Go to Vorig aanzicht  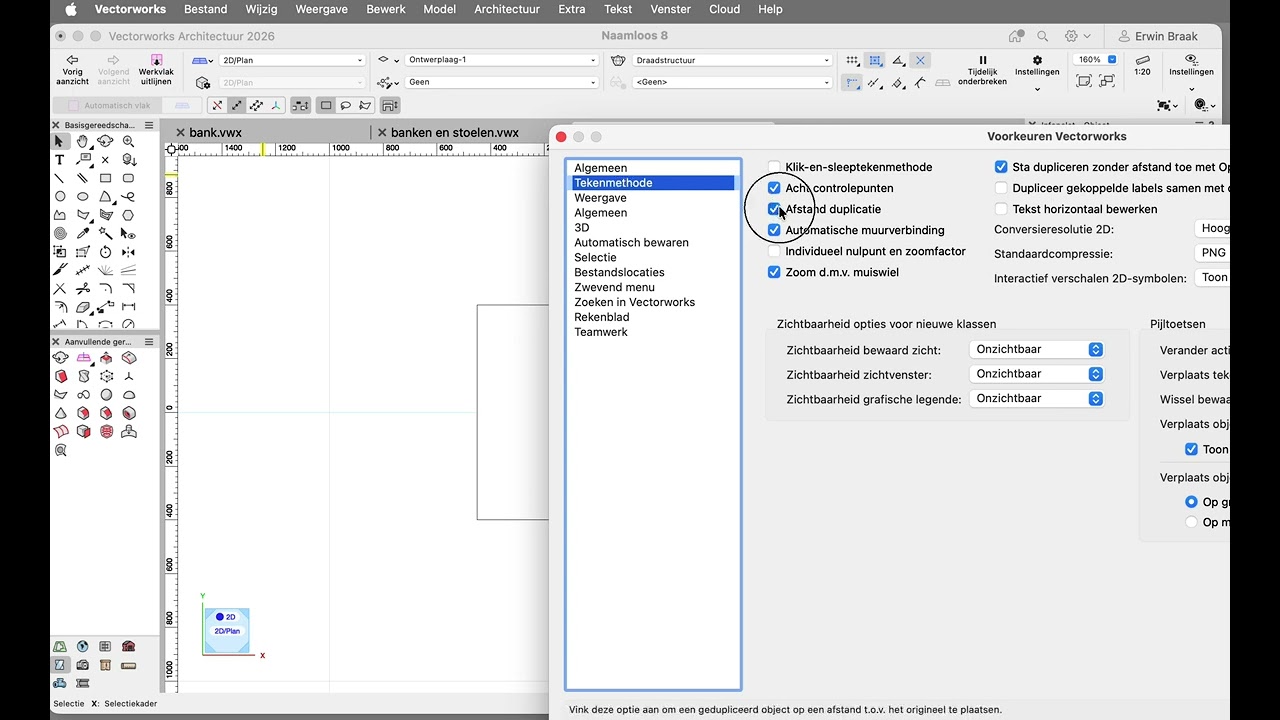pos(72,70)
